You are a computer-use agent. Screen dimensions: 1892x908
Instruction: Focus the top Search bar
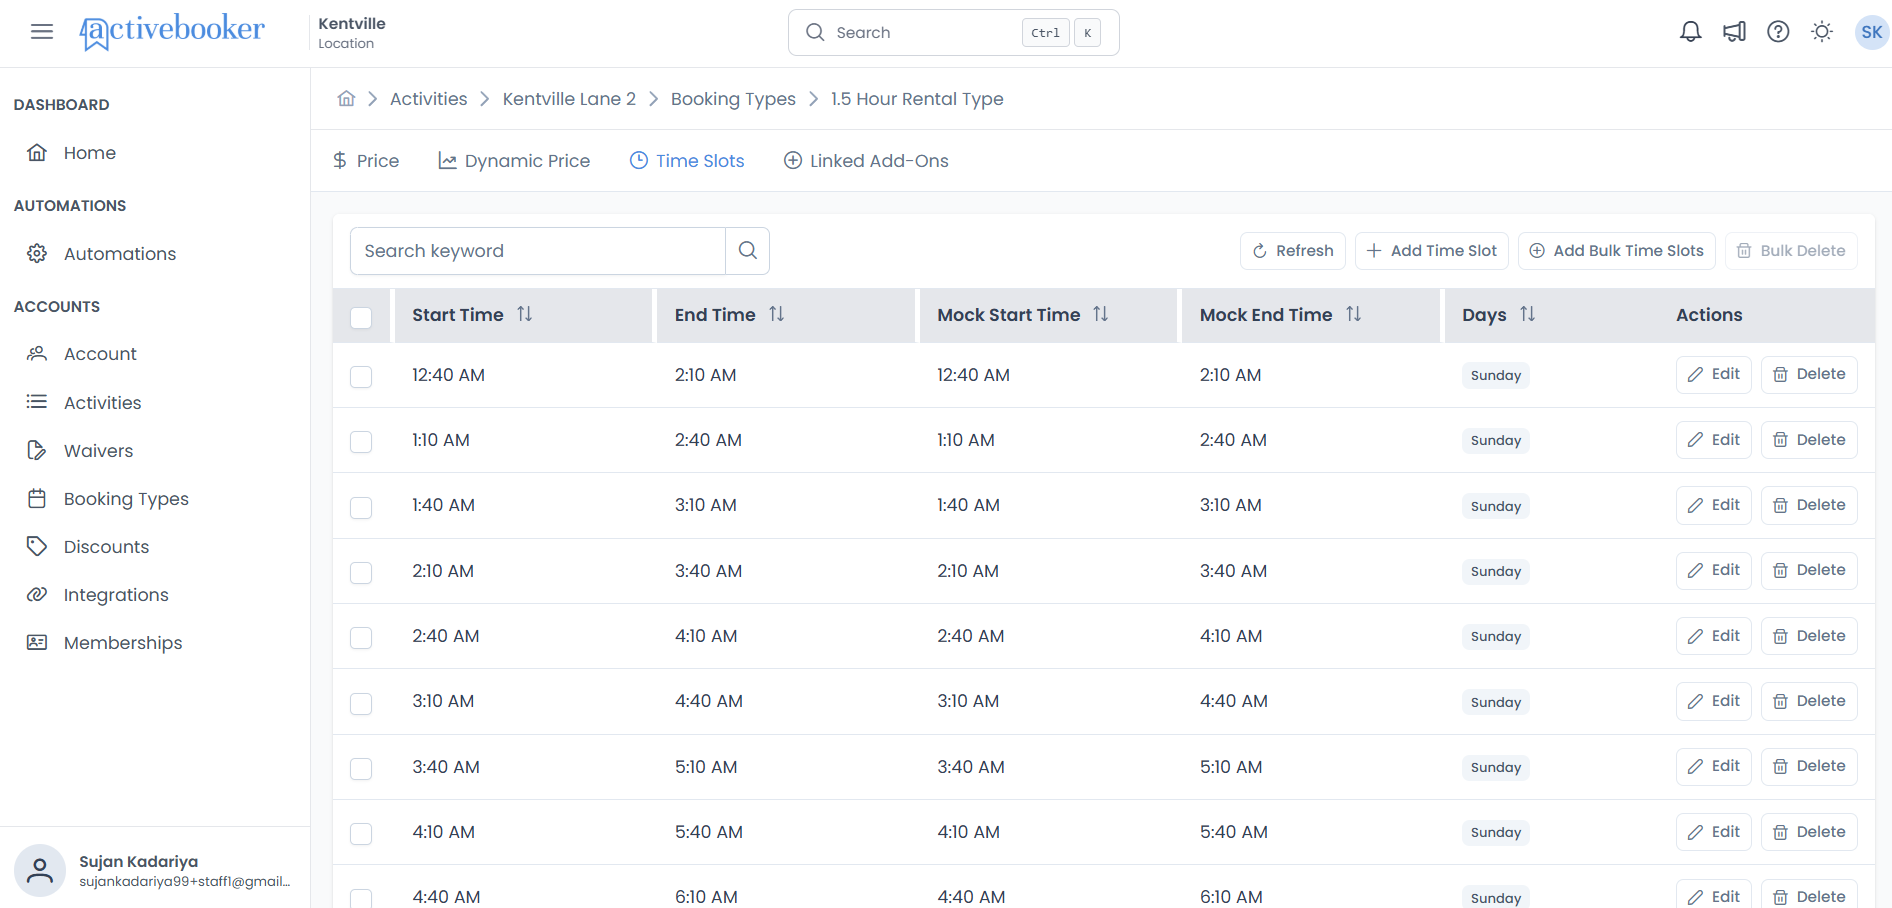point(953,32)
